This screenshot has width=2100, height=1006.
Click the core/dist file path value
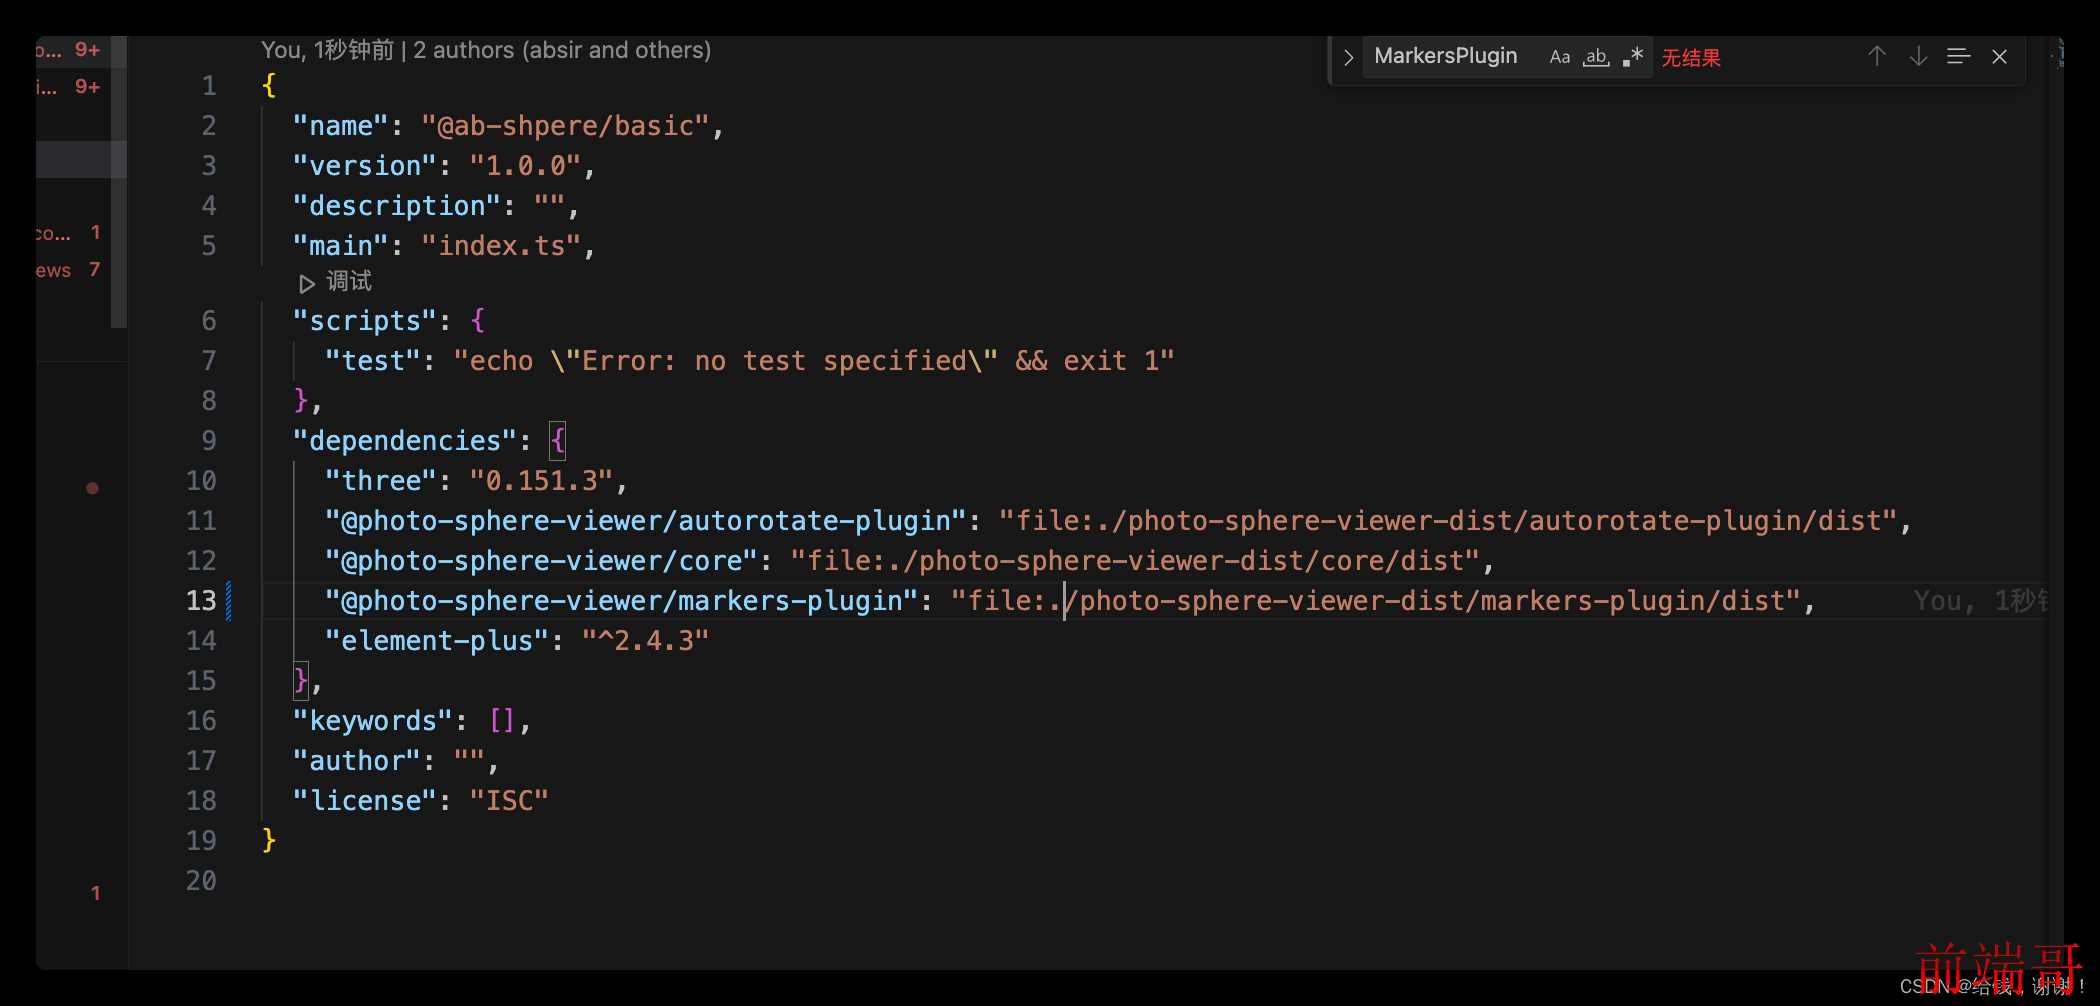pos(1135,561)
